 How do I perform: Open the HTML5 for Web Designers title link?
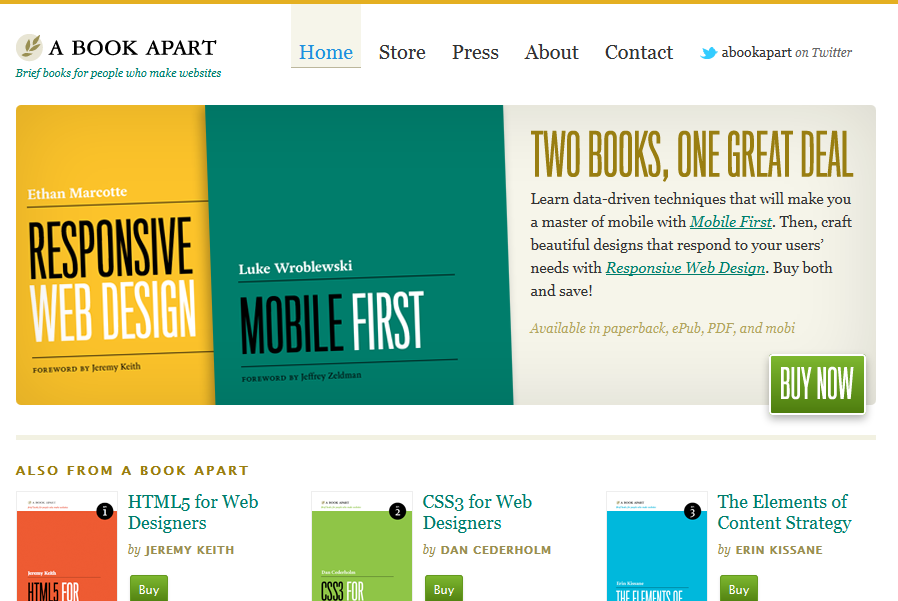[x=193, y=512]
